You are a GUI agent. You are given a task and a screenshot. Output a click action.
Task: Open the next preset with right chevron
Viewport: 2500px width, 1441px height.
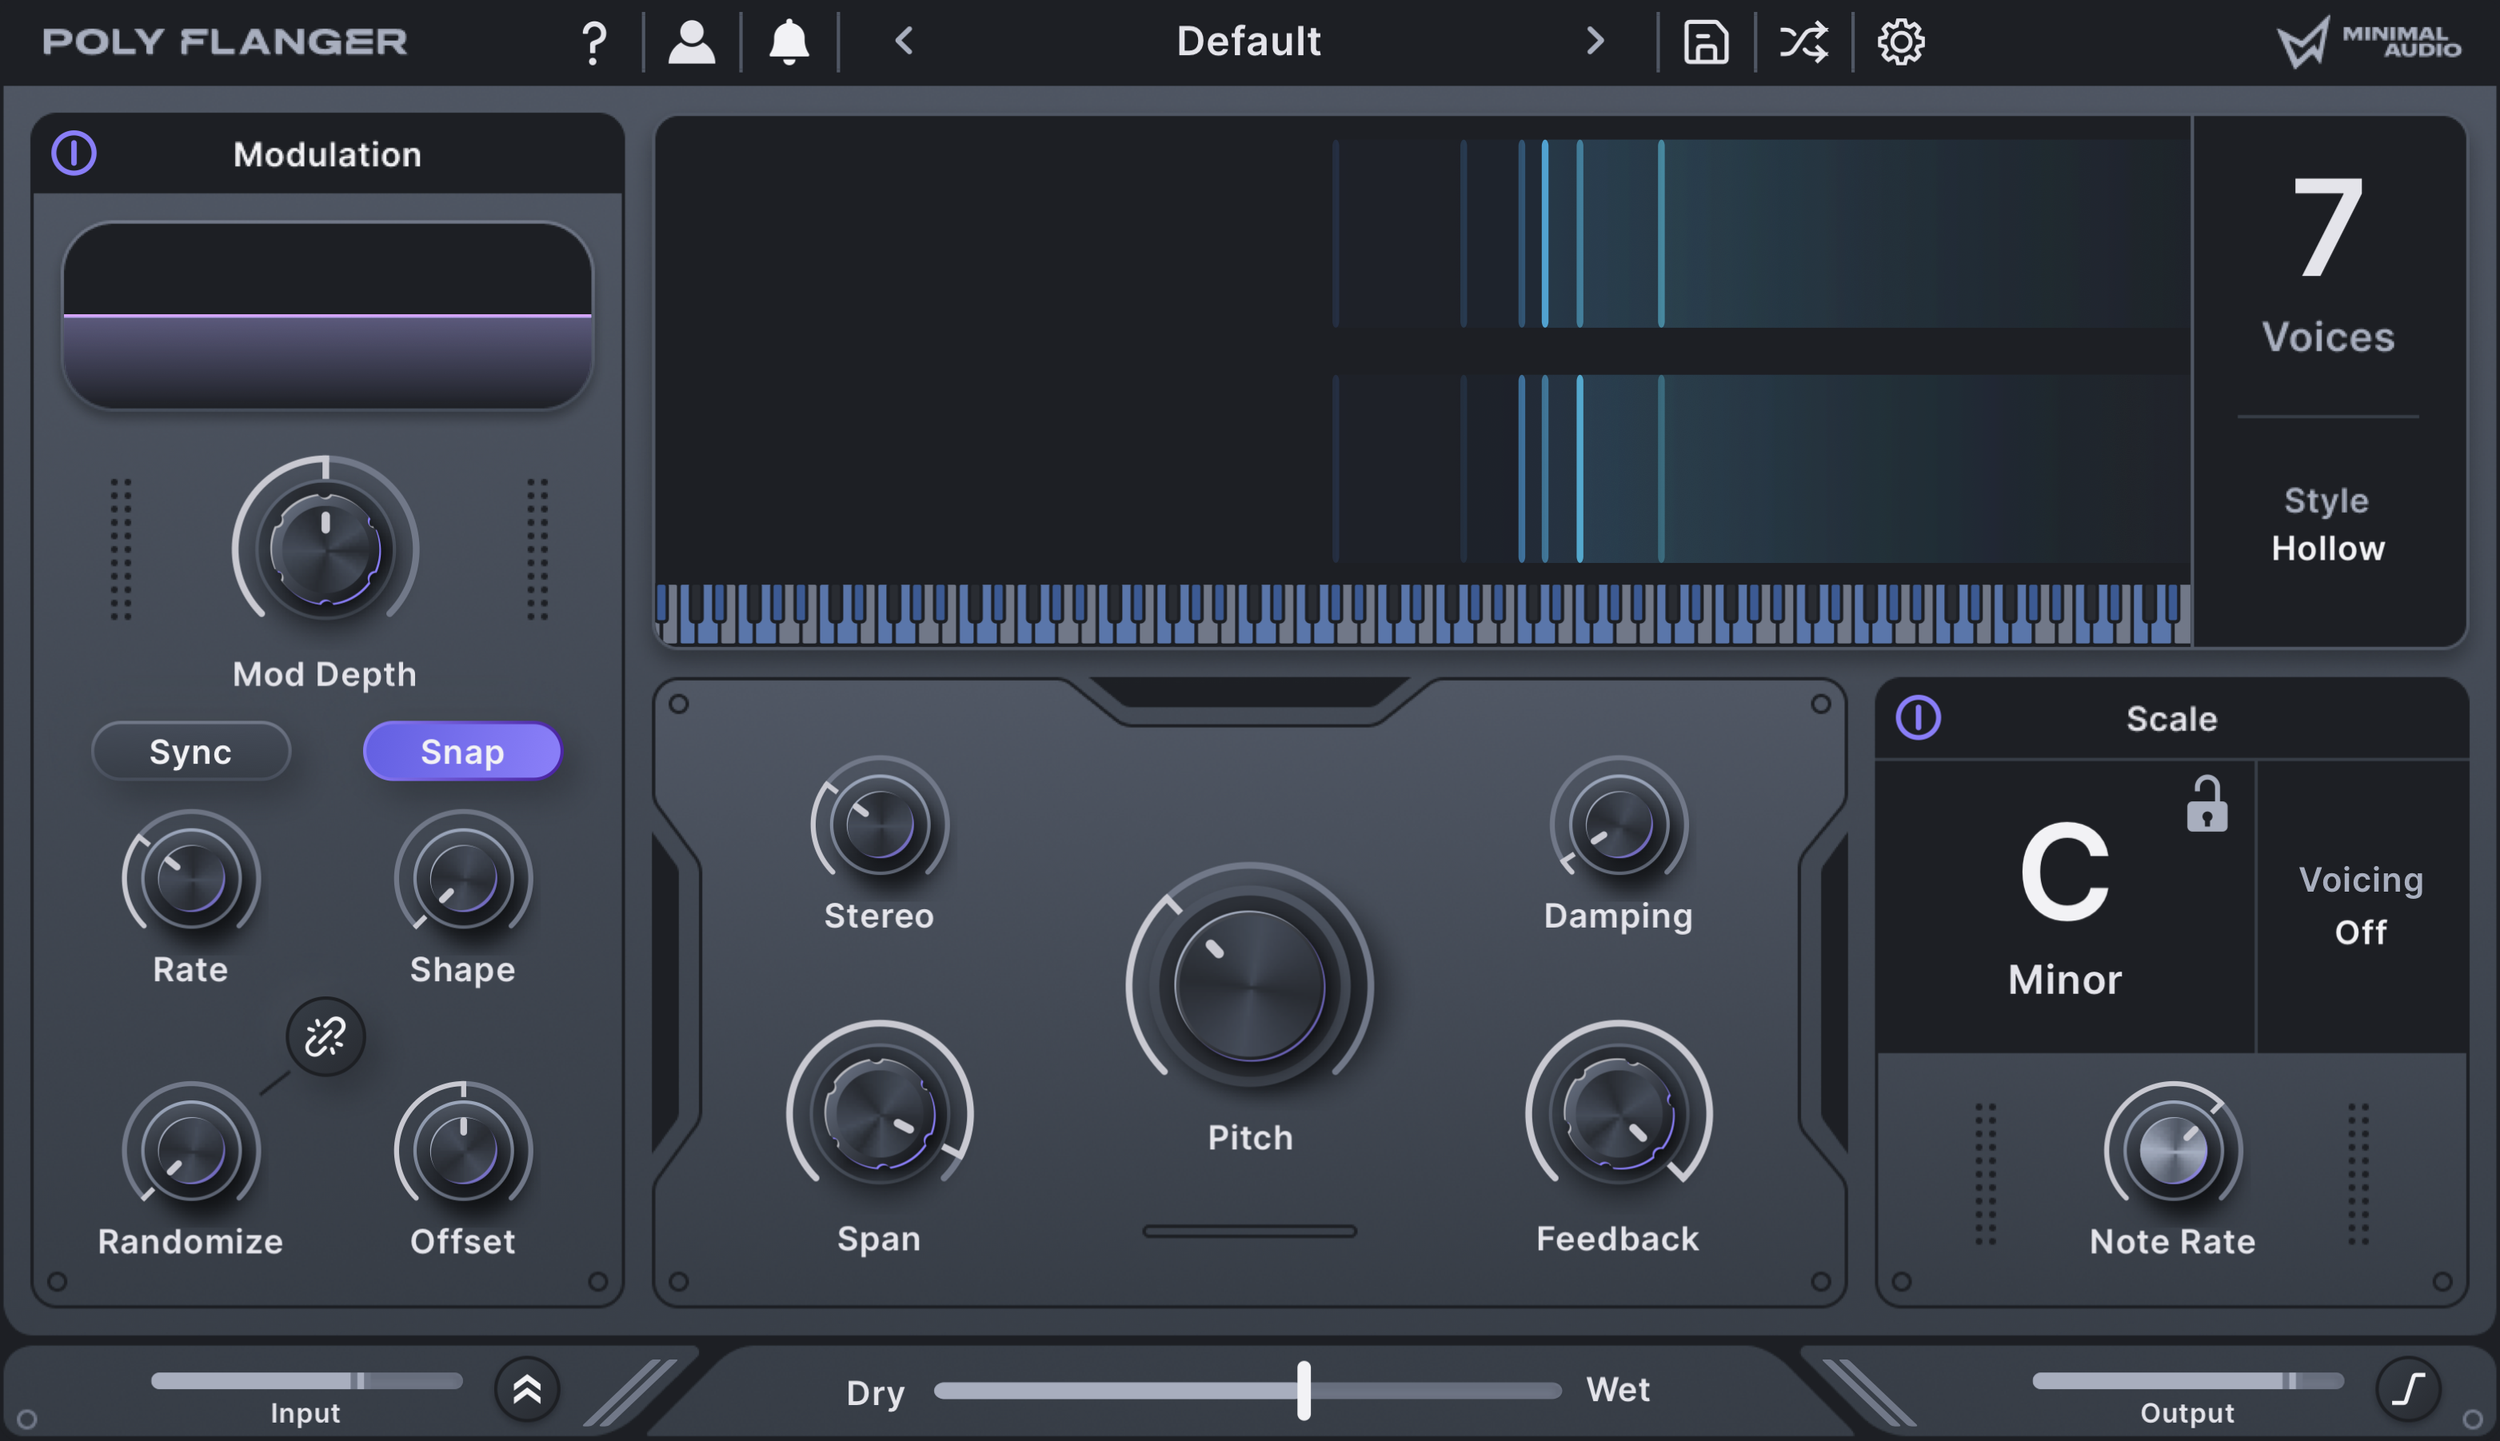pos(1595,41)
